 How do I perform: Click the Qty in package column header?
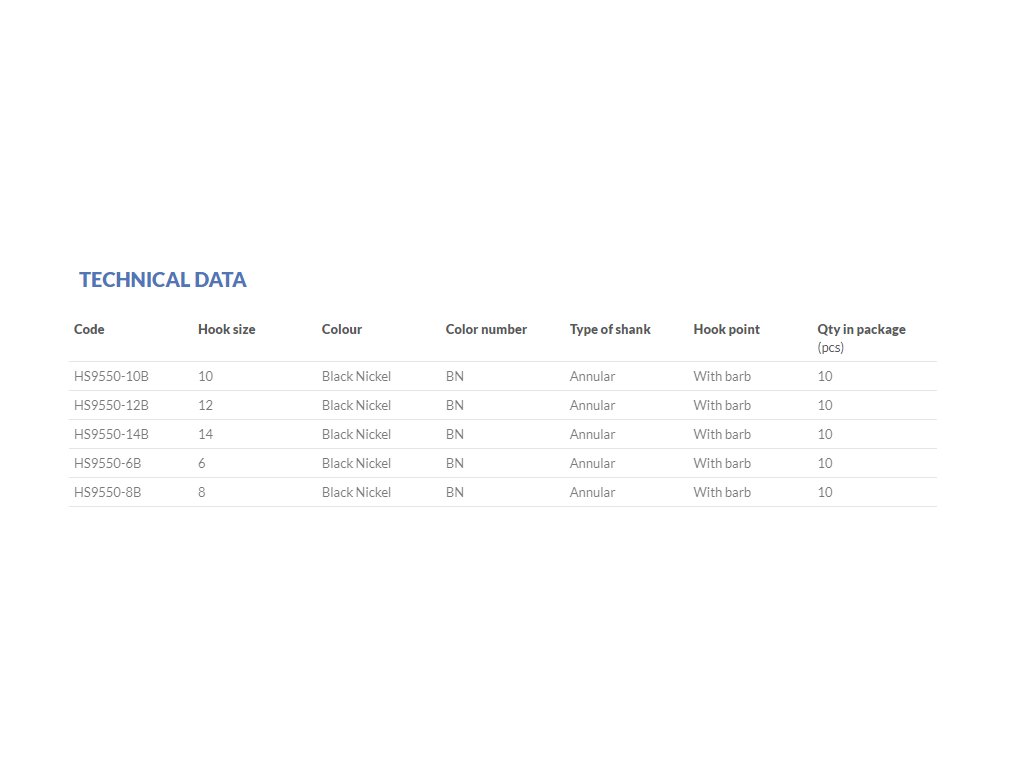click(x=861, y=329)
